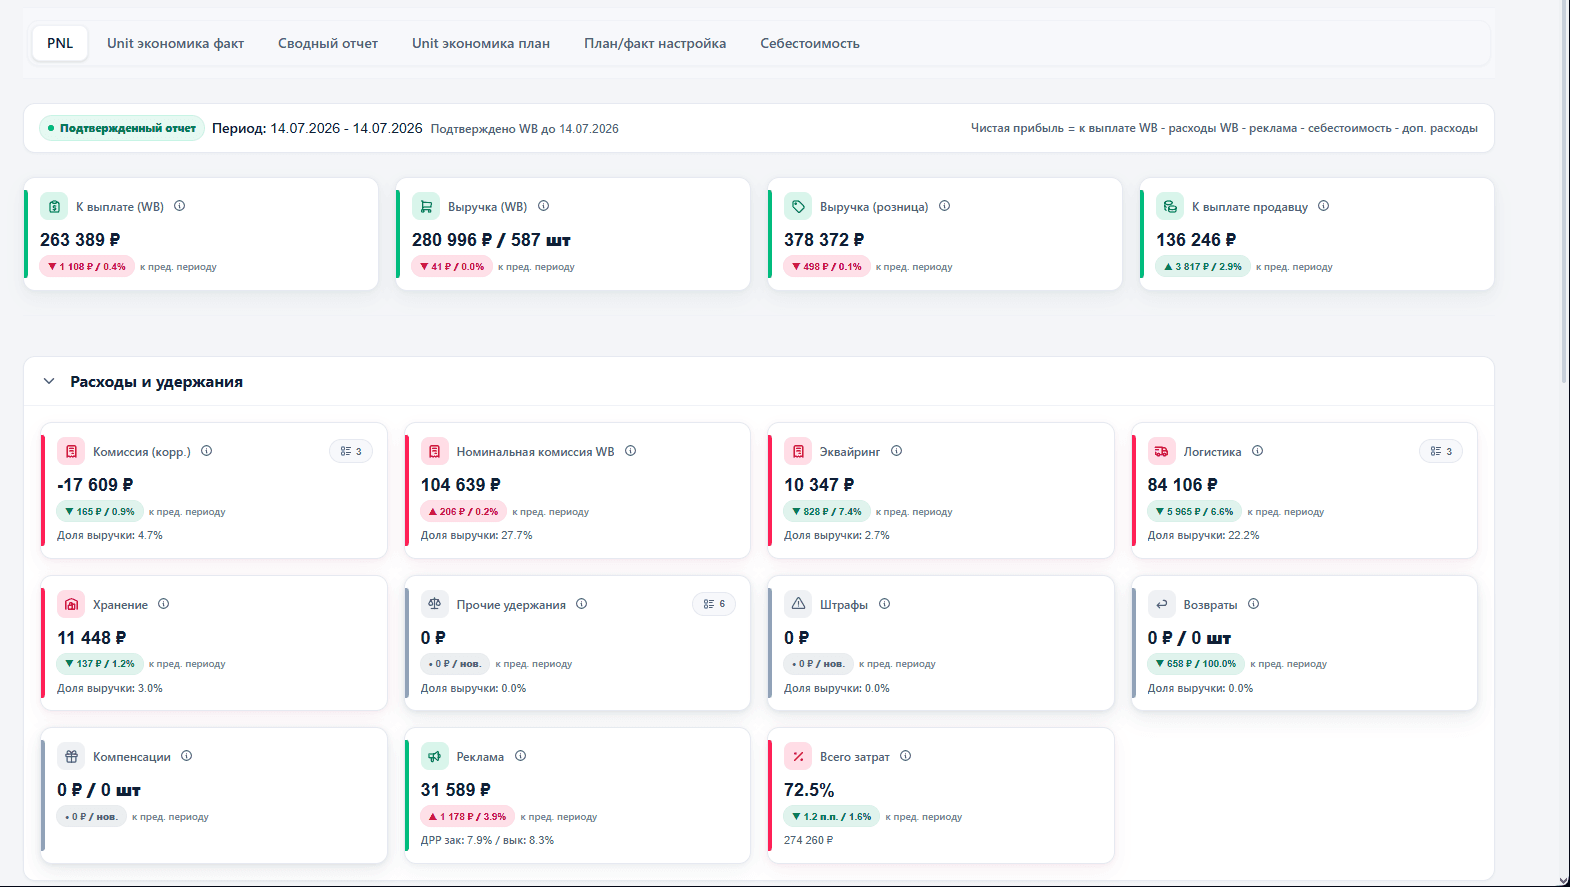
Task: Show info for Реклама
Action: pos(521,756)
